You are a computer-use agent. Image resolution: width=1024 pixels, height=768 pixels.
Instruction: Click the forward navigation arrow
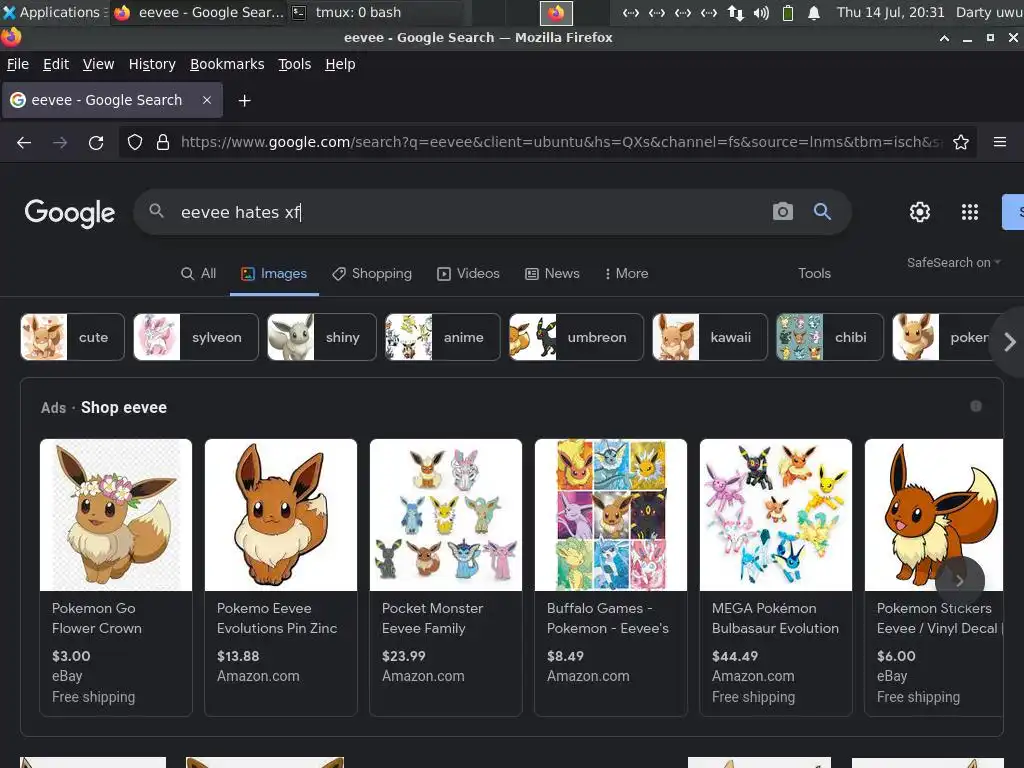60,142
